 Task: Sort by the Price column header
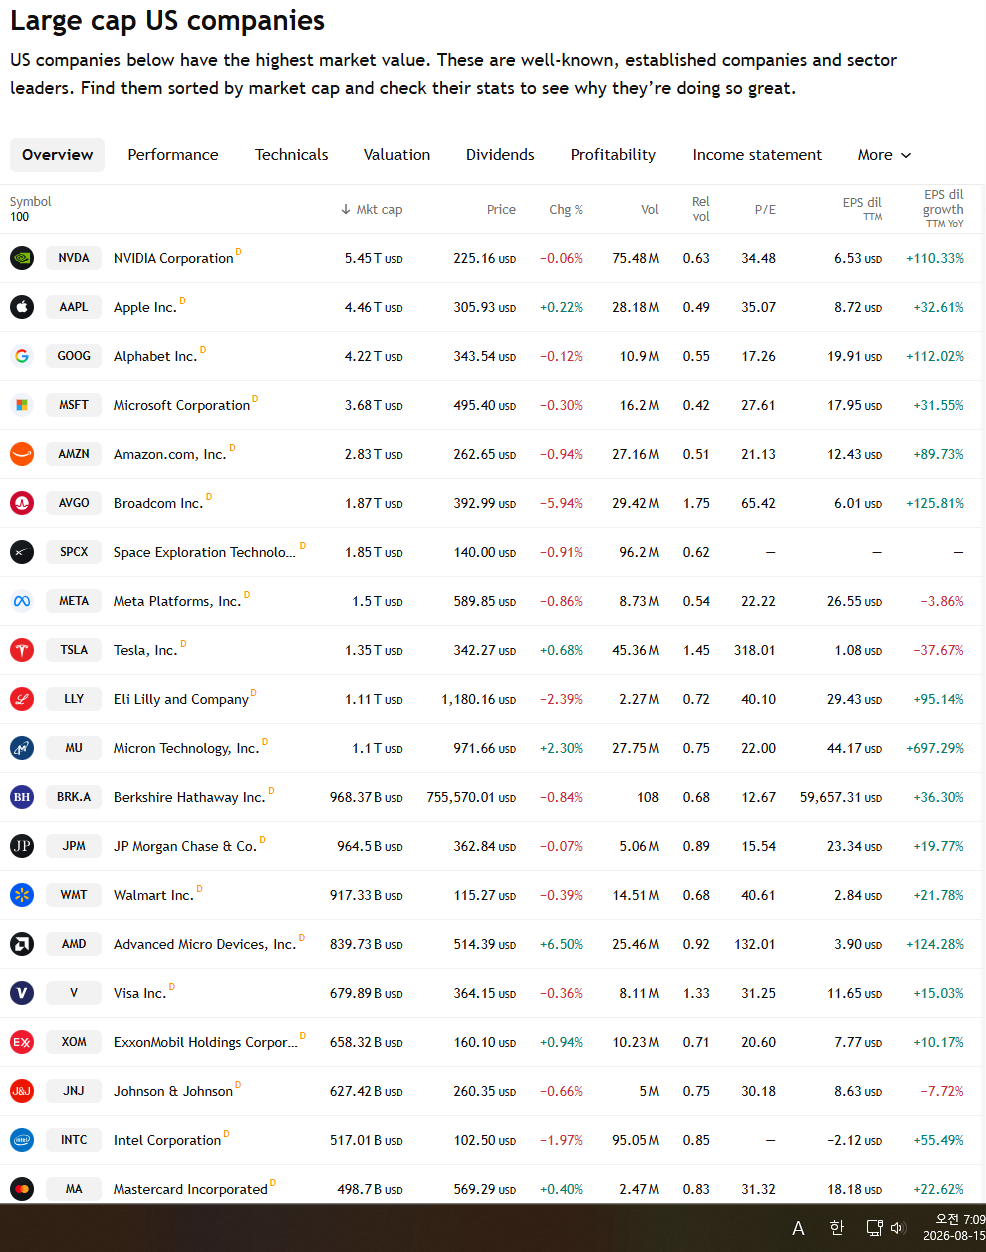pyautogui.click(x=501, y=210)
